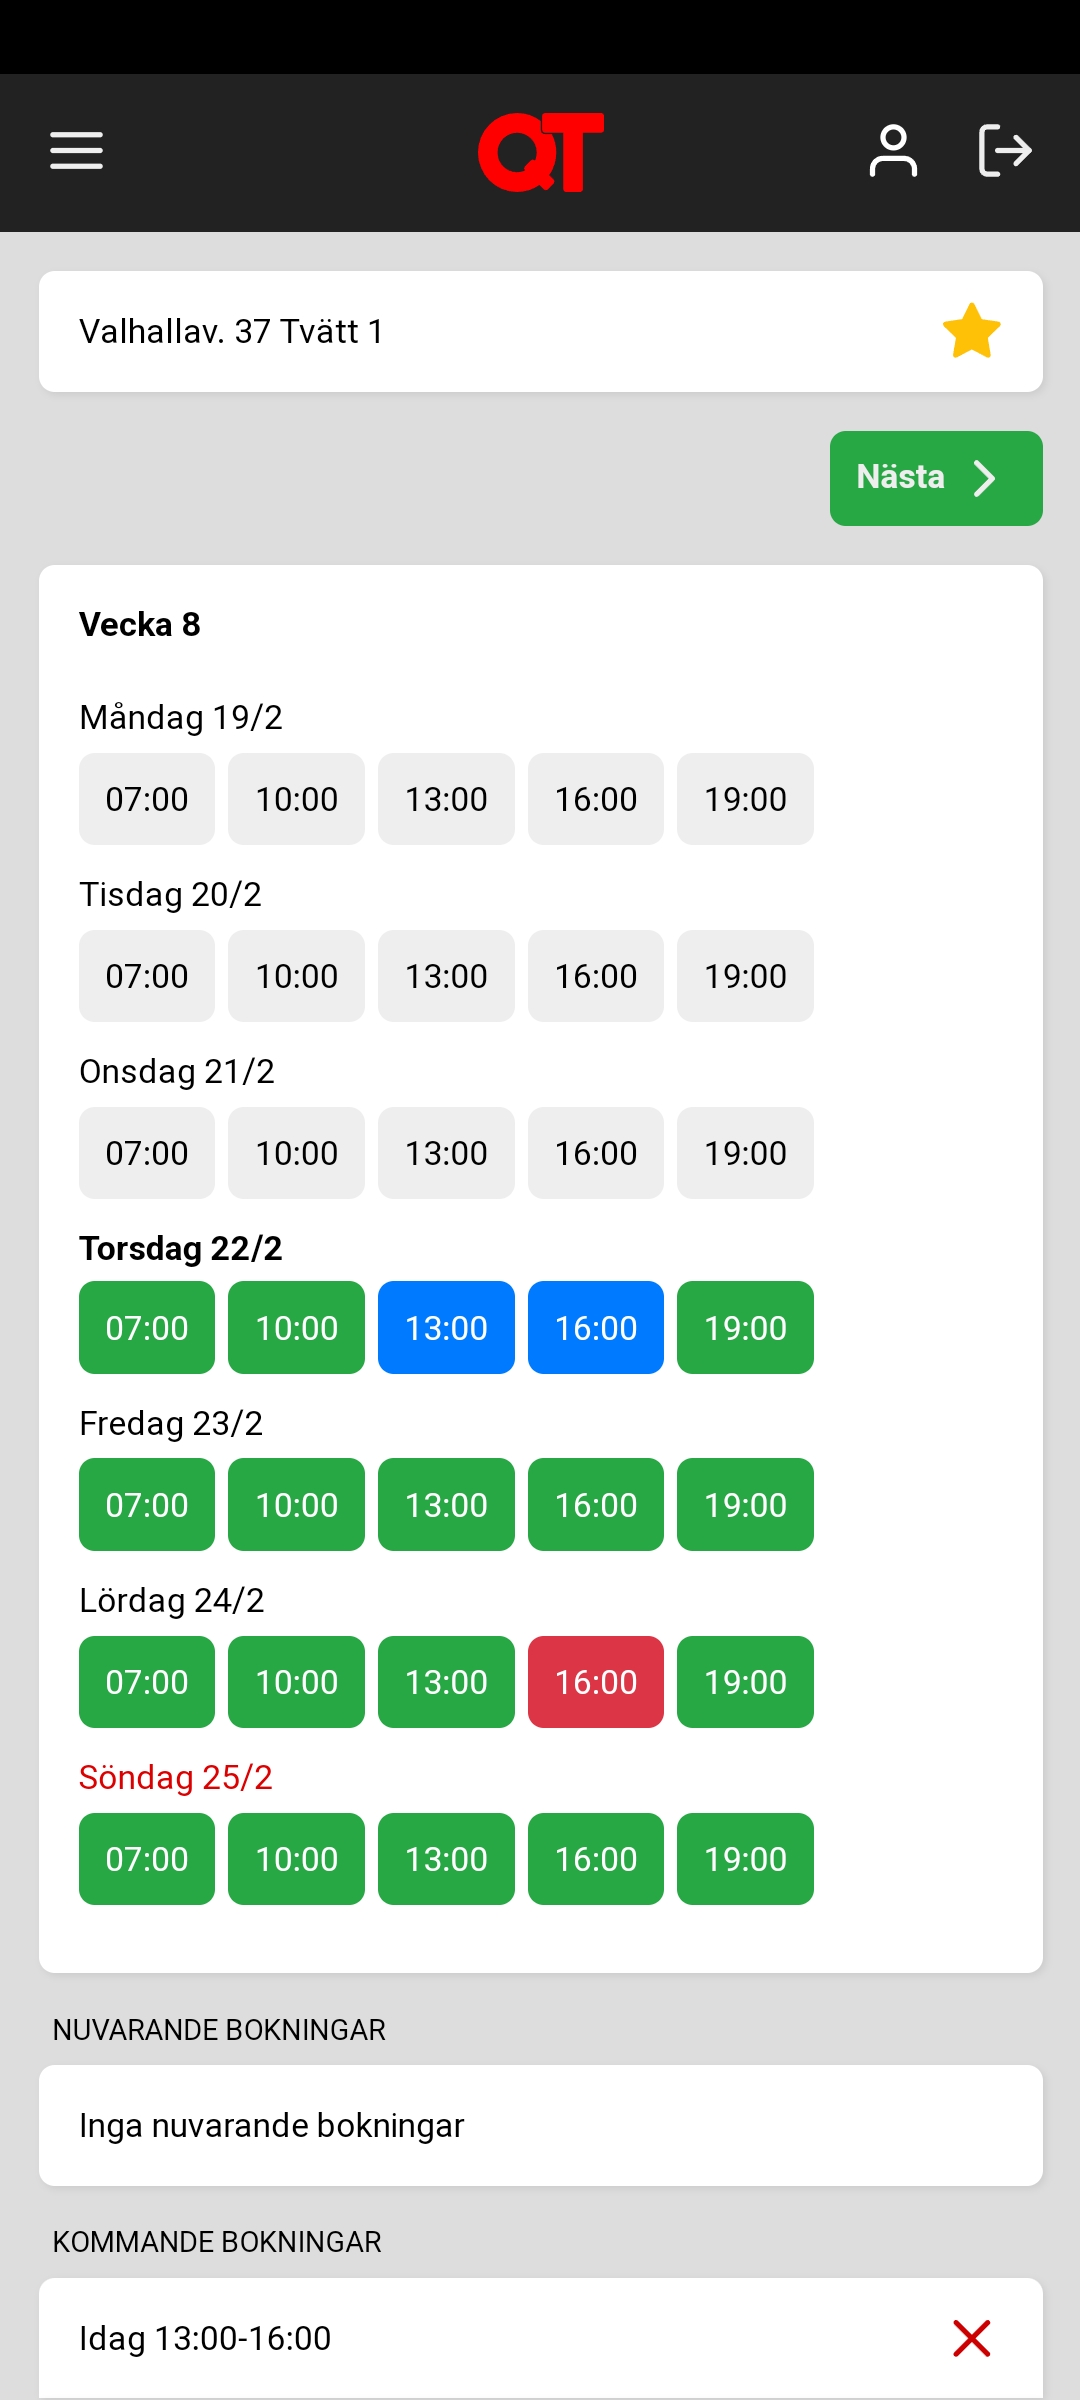Choose 19:00 slot on Torsdag 22/2

[745, 1328]
